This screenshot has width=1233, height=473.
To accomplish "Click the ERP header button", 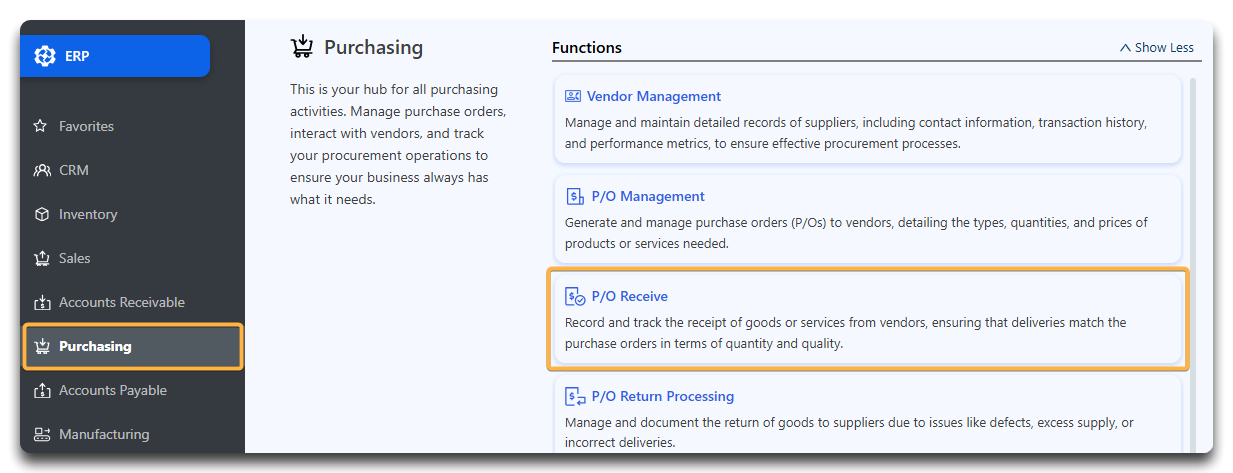I will pyautogui.click(x=115, y=56).
